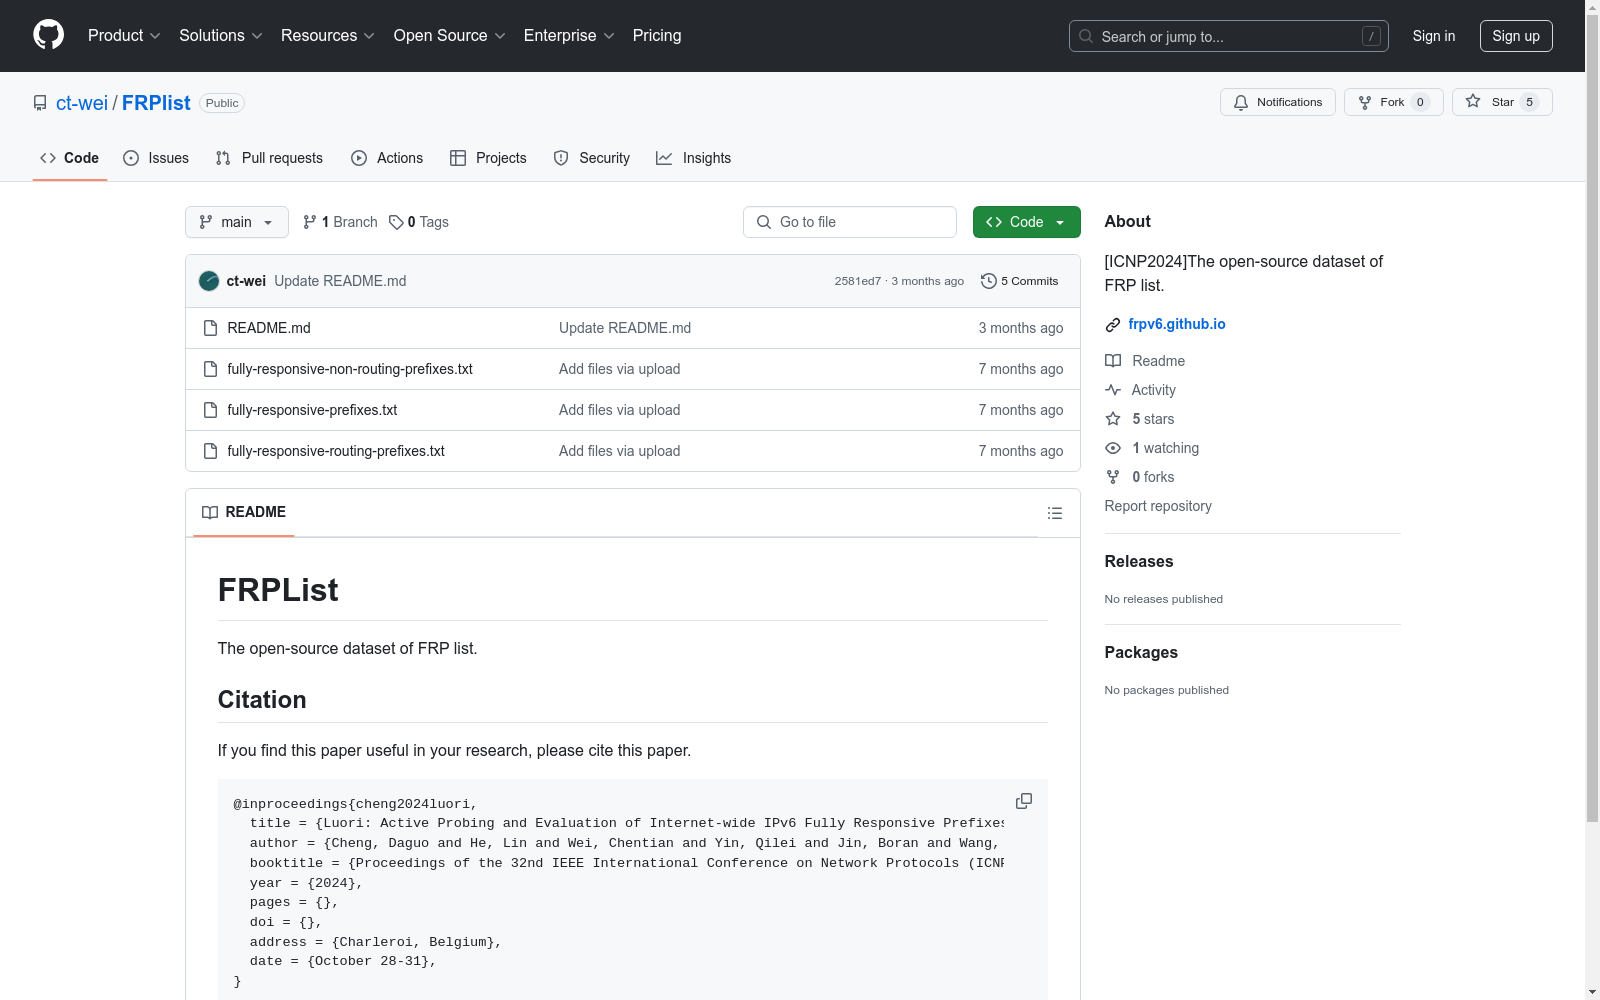Click the pulse icon beside Activity
Screen dimensions: 1600x1000
pos(1113,390)
